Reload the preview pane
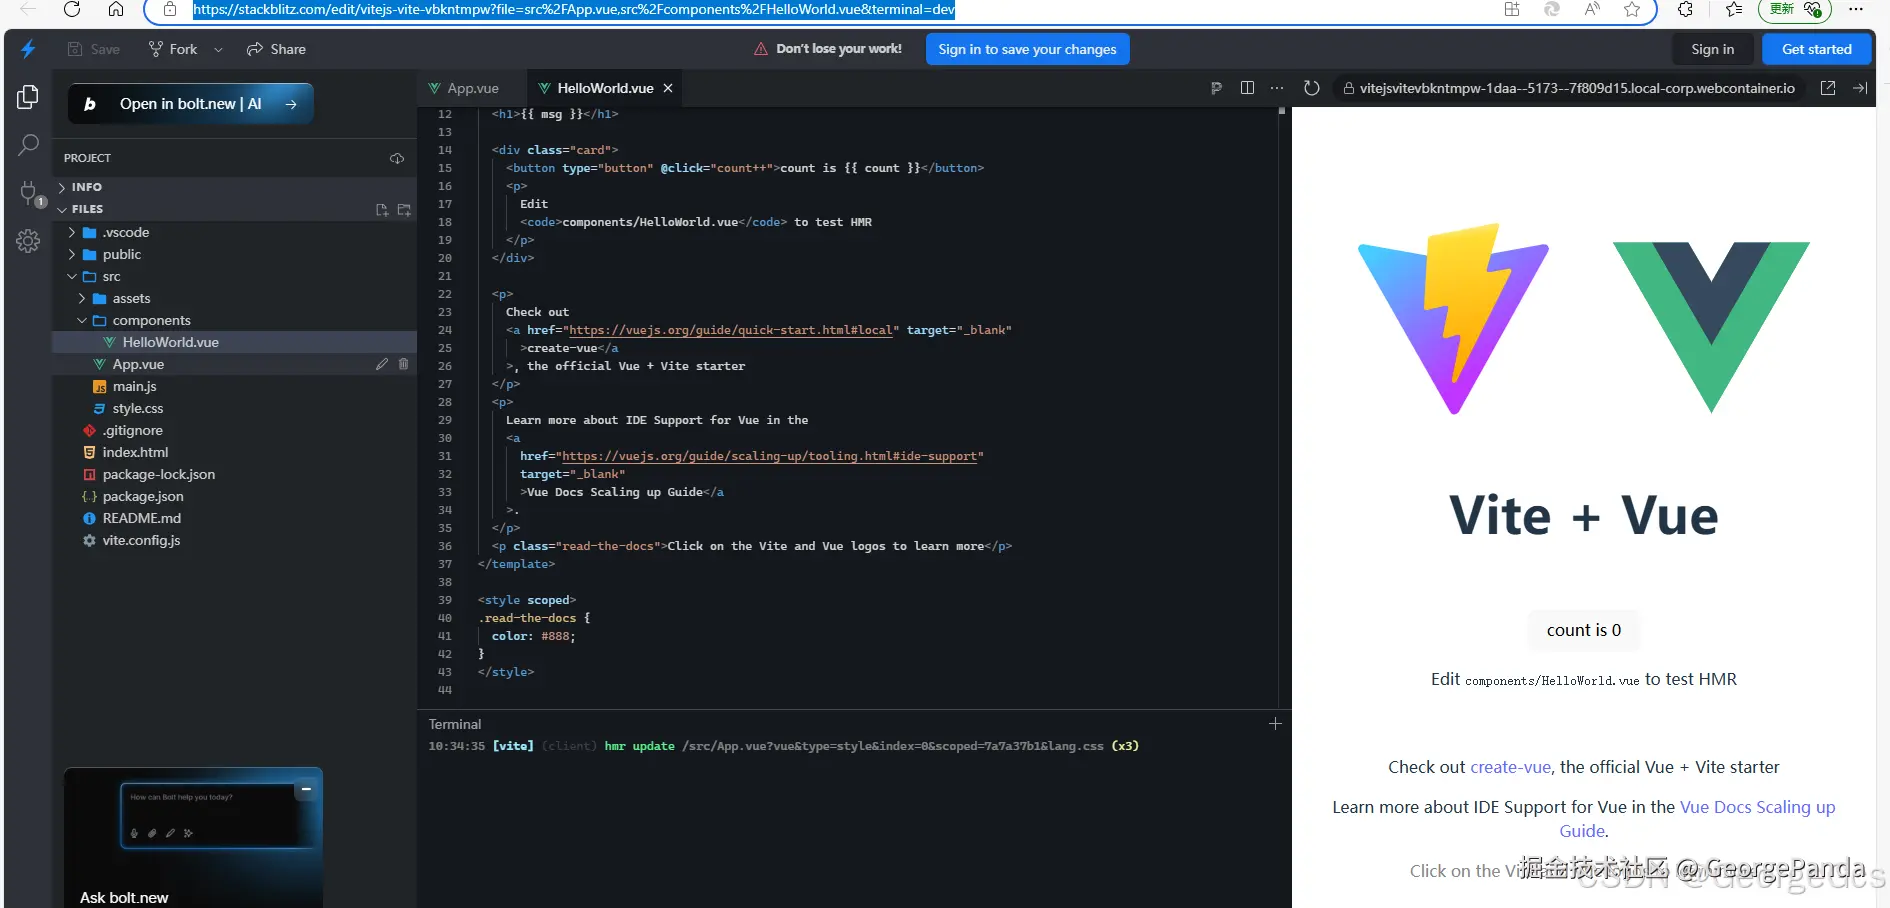 click(1312, 88)
